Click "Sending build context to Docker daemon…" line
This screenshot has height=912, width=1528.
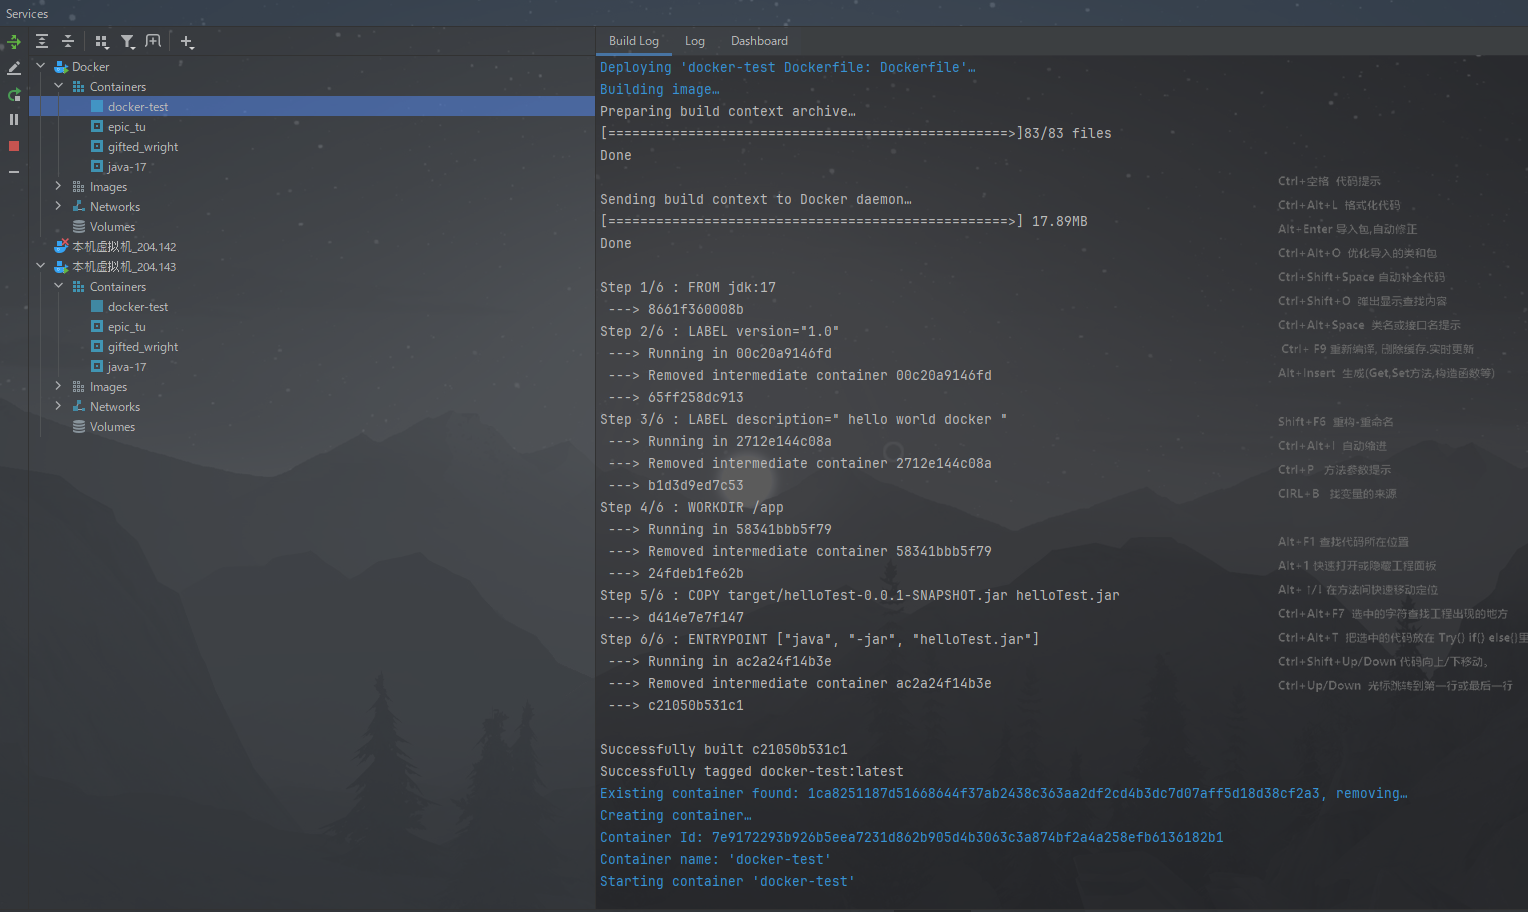coord(756,199)
